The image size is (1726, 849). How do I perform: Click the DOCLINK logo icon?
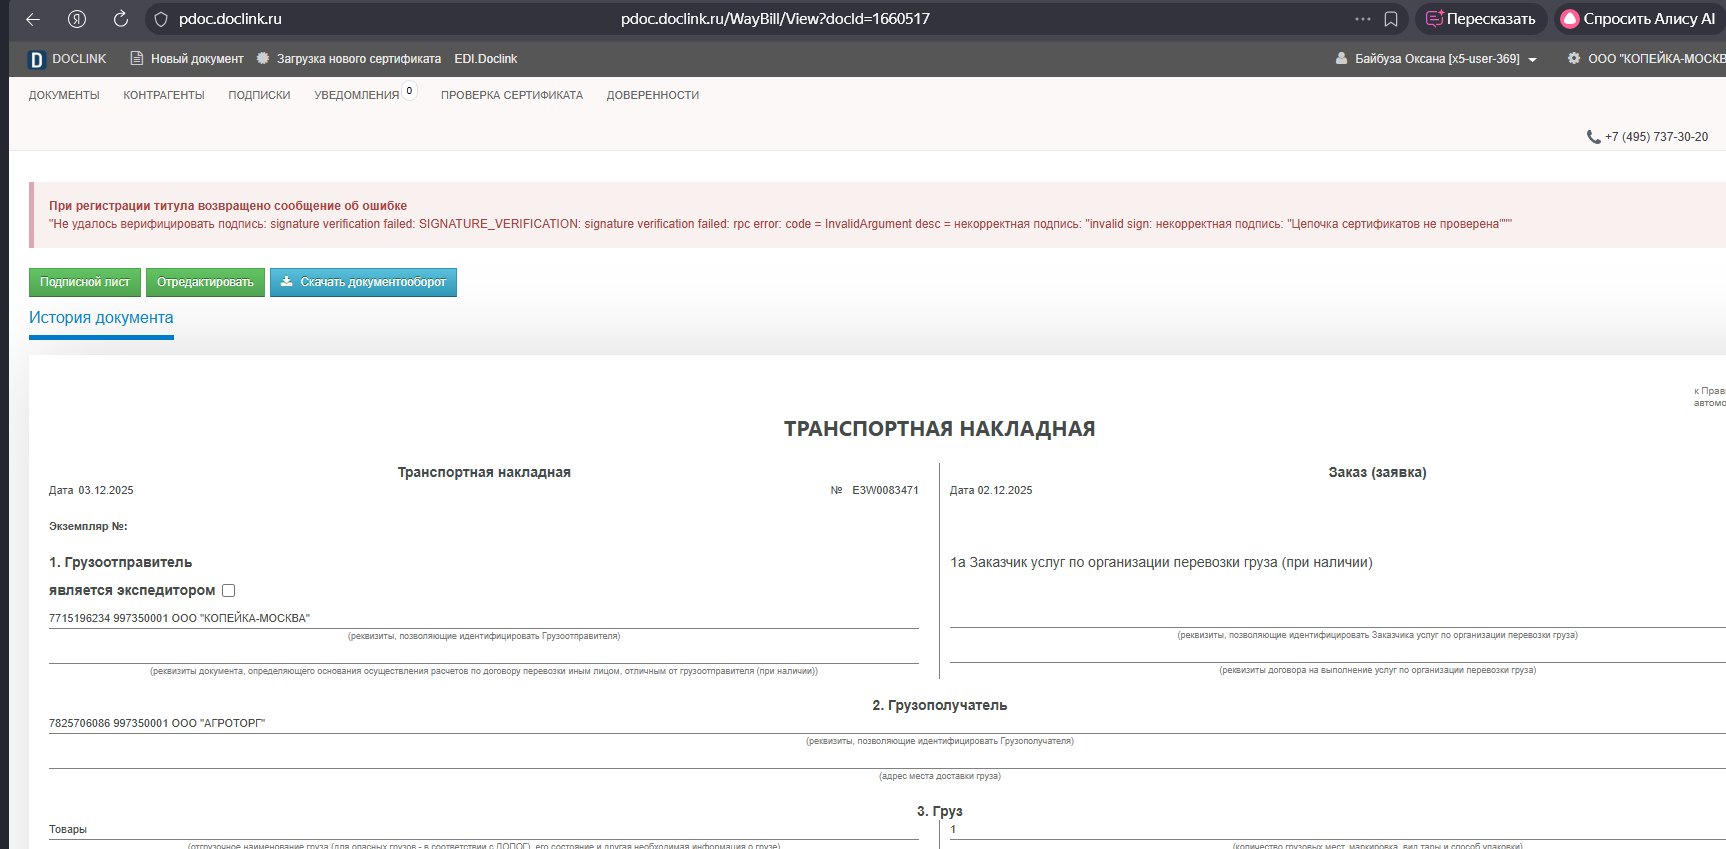point(36,59)
